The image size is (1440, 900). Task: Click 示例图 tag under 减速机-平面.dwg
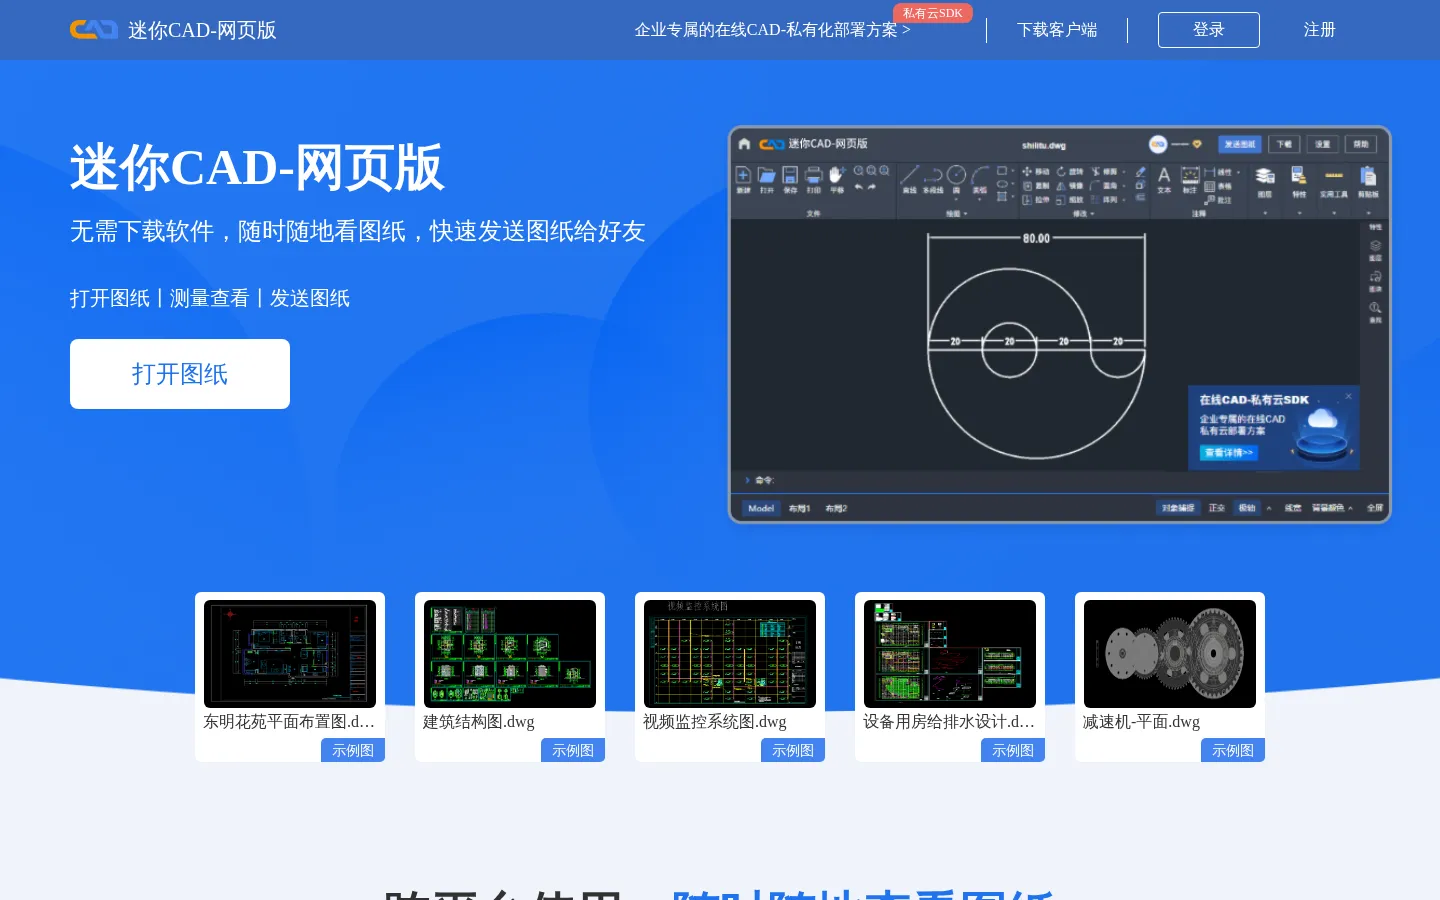(1233, 750)
